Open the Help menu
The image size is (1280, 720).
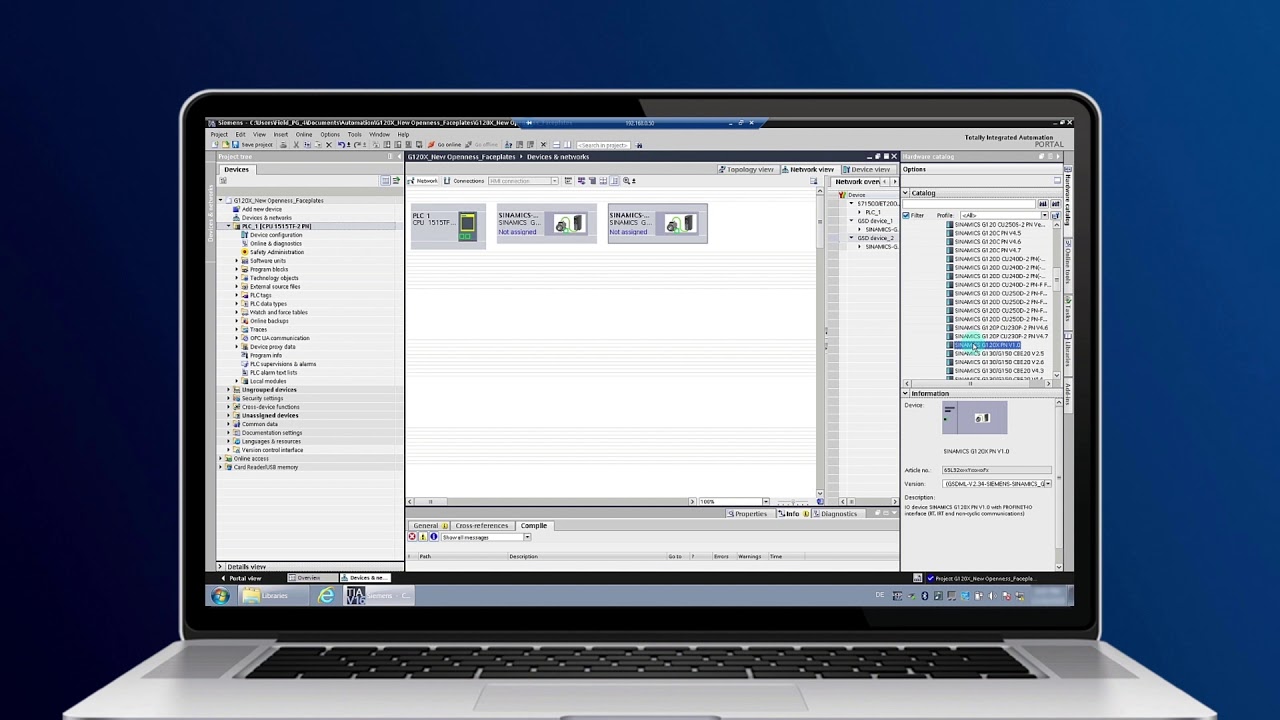tap(403, 134)
